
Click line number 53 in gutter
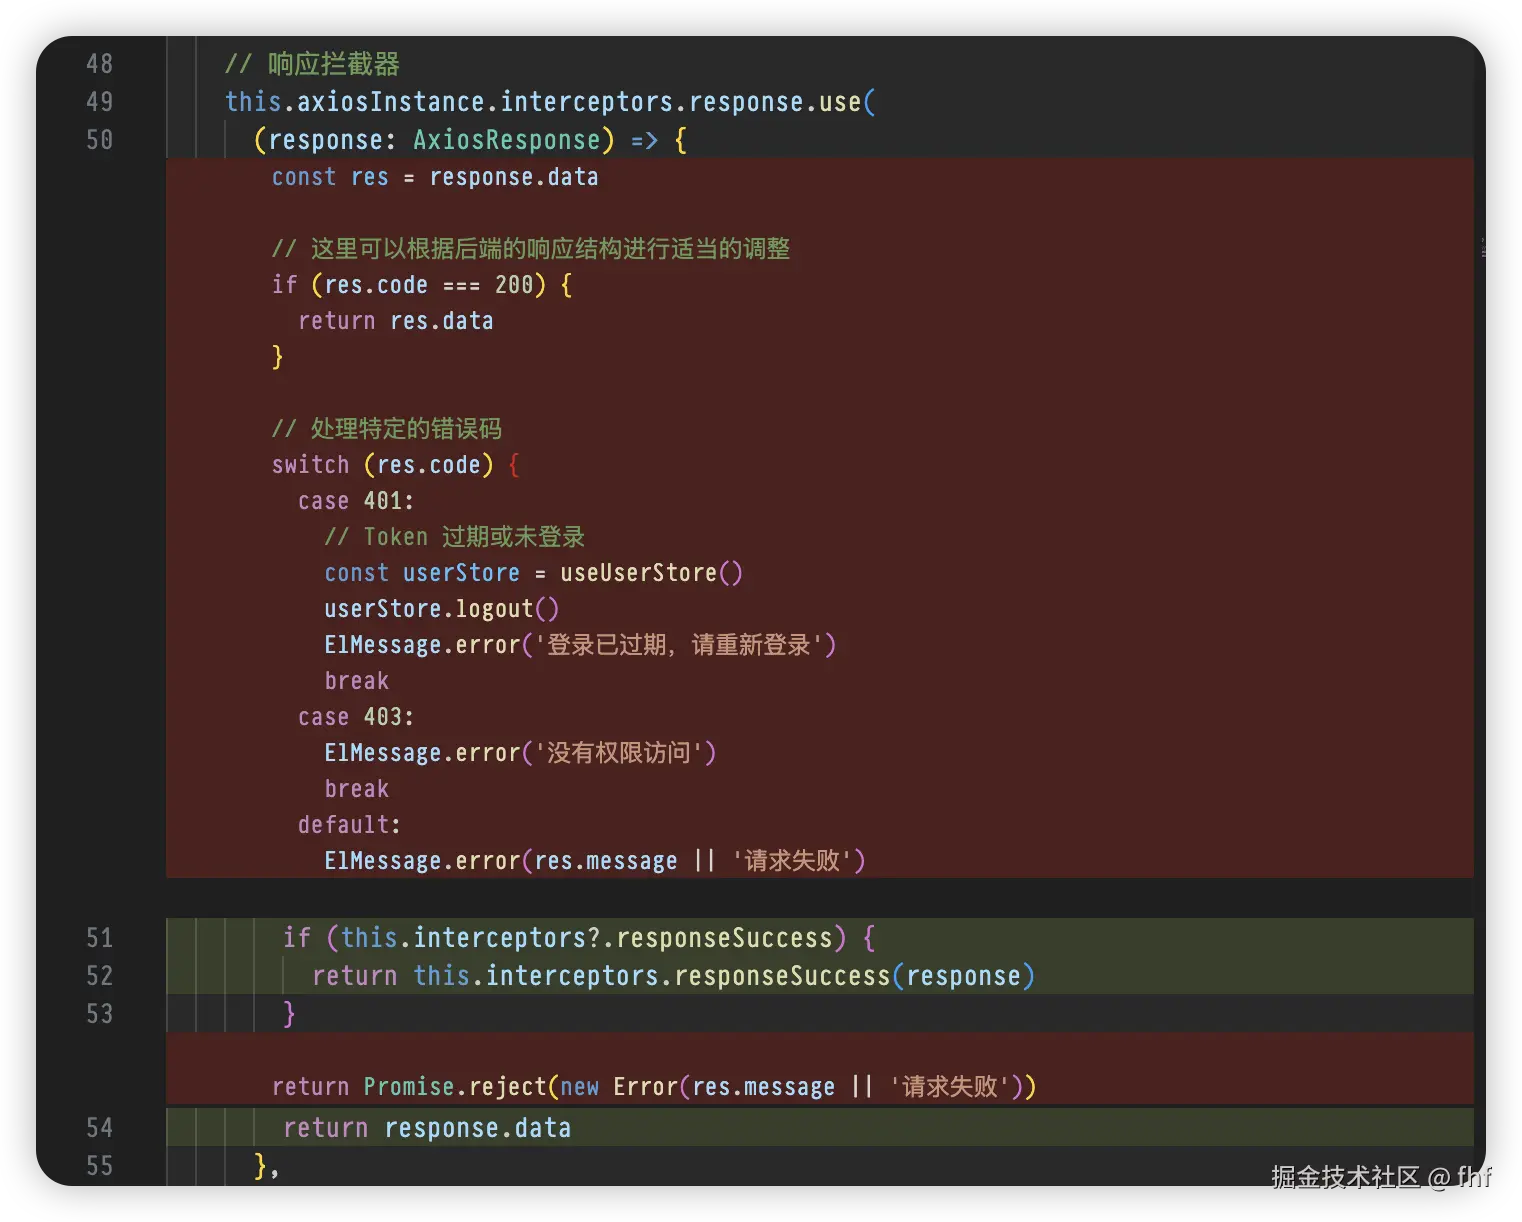tap(99, 1014)
